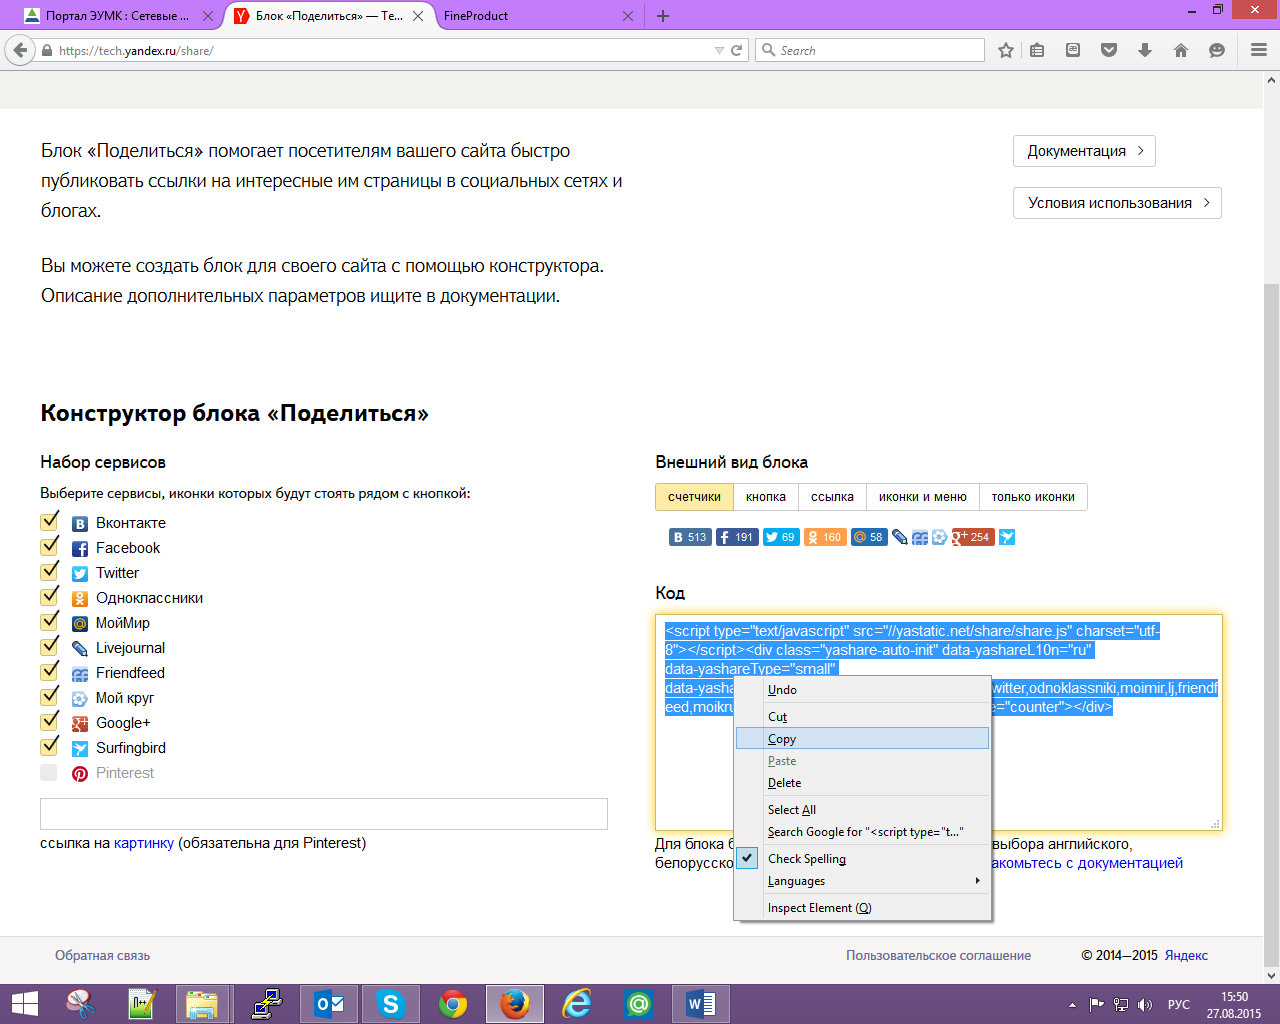Switch to the Портал ЭУМК browser tab
Viewport: 1280px width, 1024px height.
click(120, 16)
